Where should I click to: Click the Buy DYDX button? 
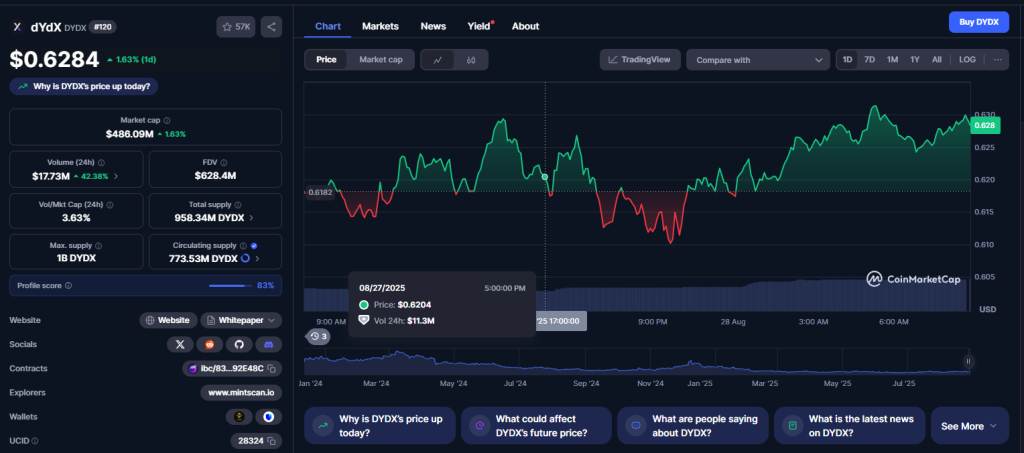click(978, 22)
